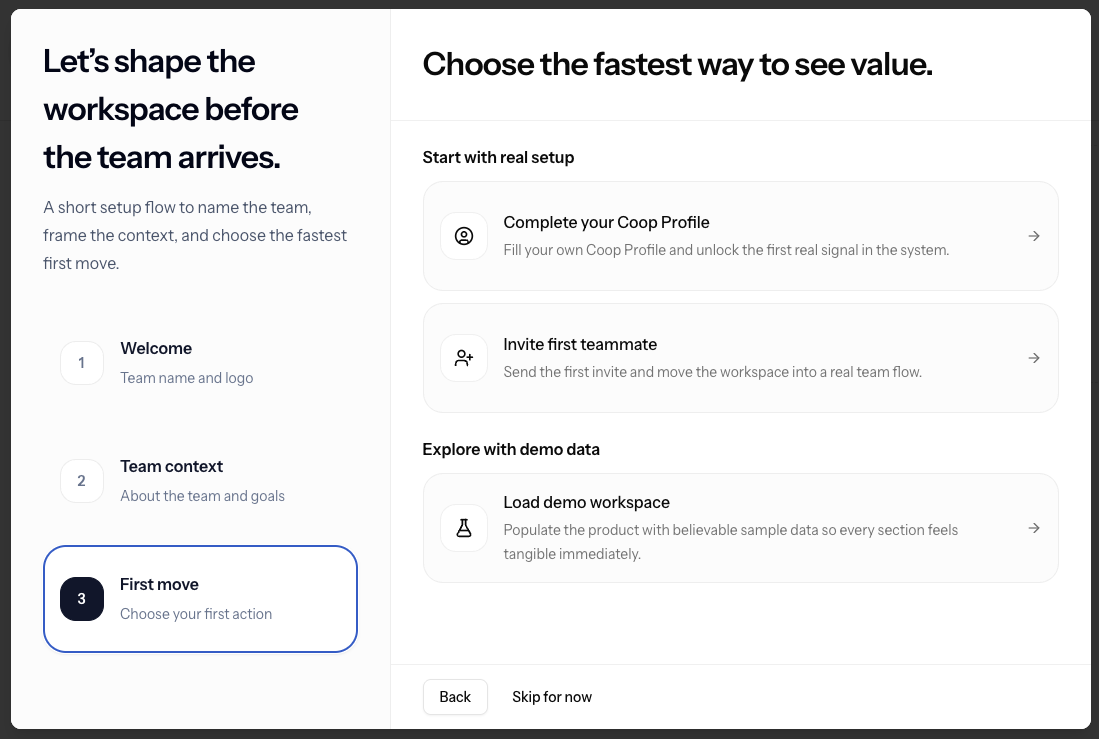Click the Coop Profile circular avatar icon

coord(464,236)
